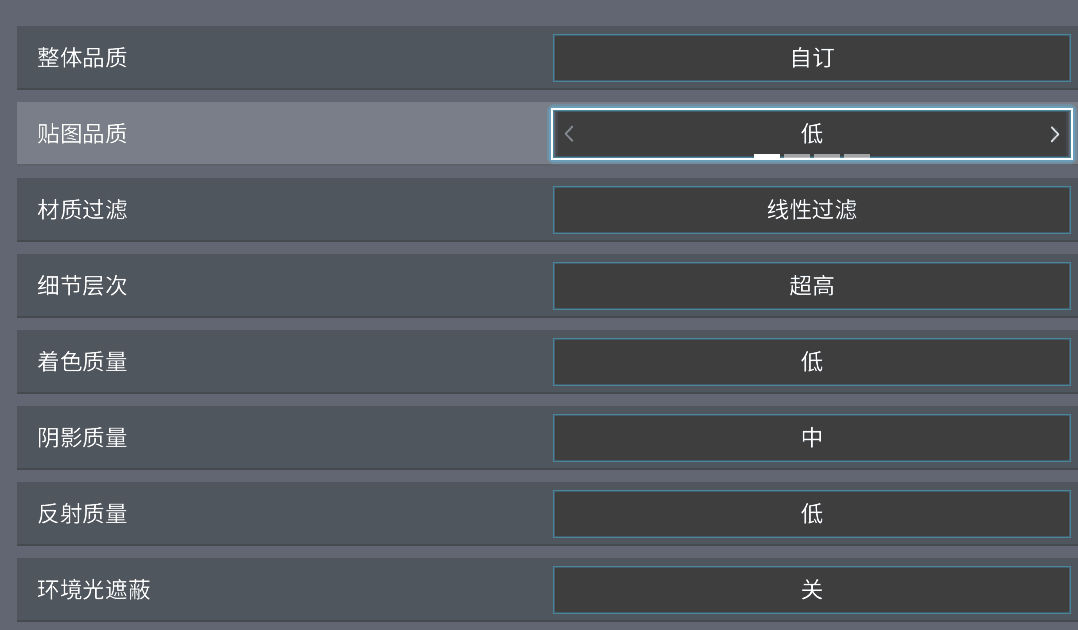Select the 阴影质量 row label

click(x=82, y=438)
